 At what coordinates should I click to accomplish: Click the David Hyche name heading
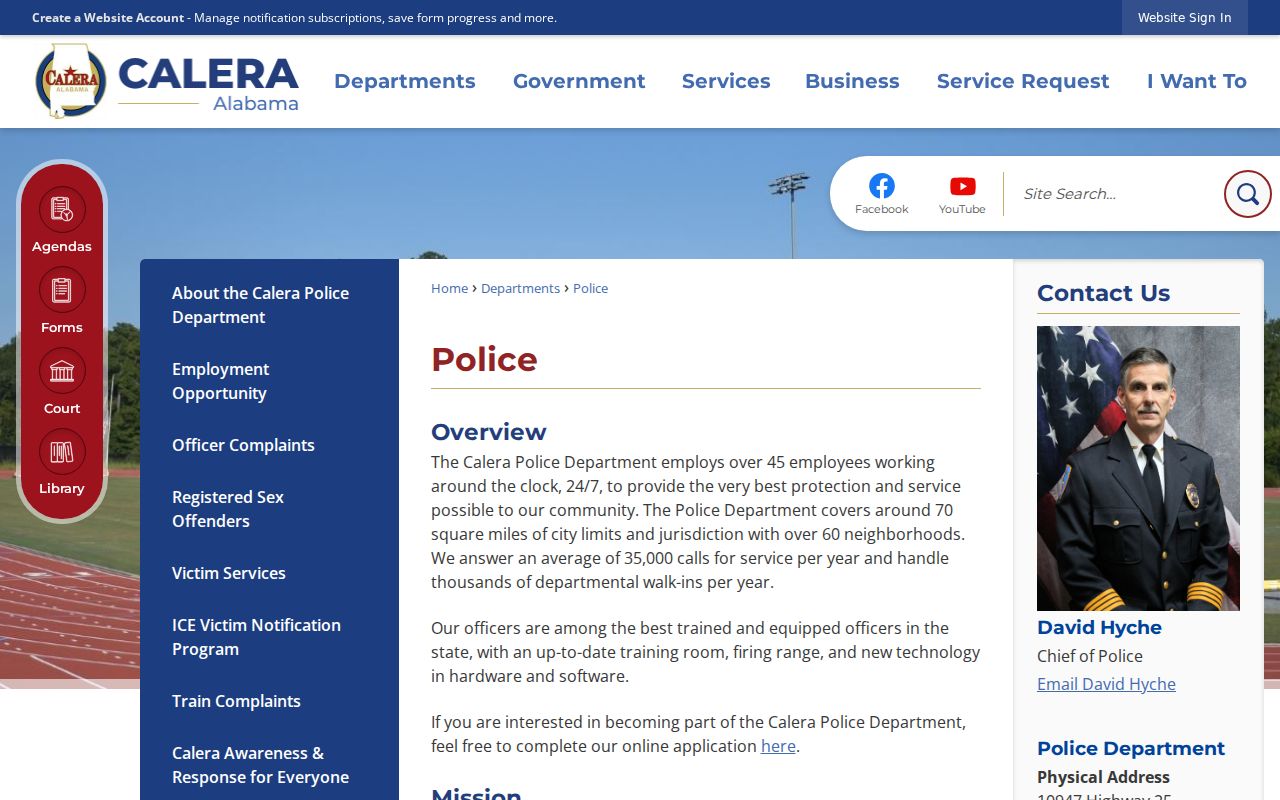pyautogui.click(x=1099, y=627)
